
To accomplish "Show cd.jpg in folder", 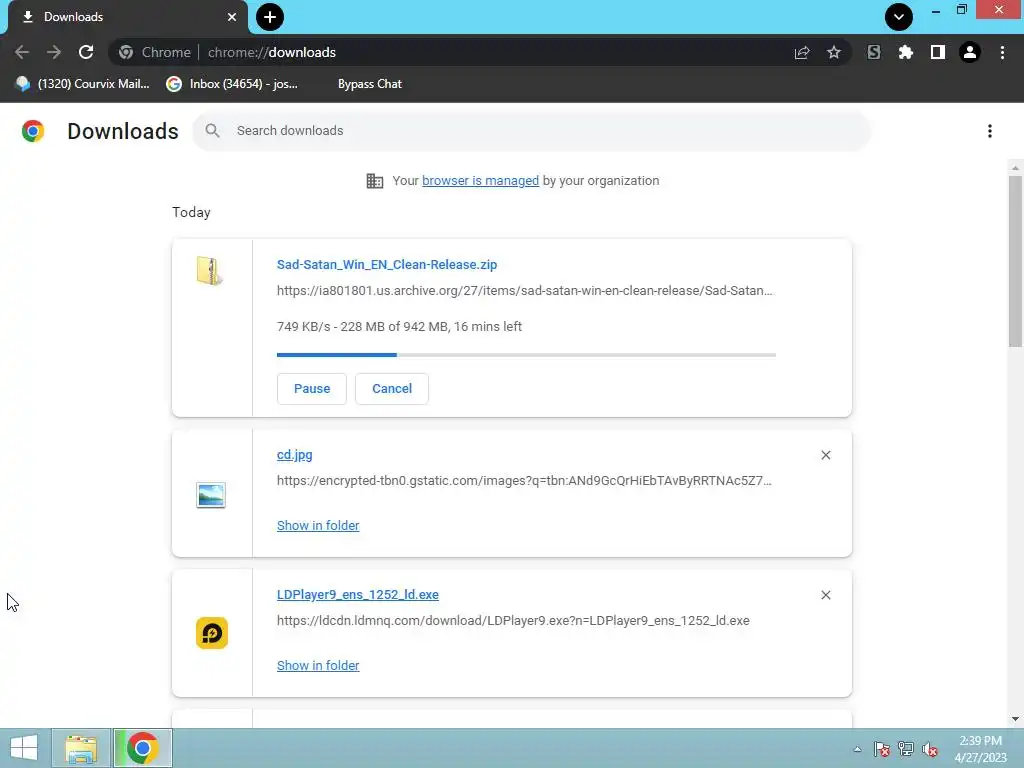I will [318, 526].
